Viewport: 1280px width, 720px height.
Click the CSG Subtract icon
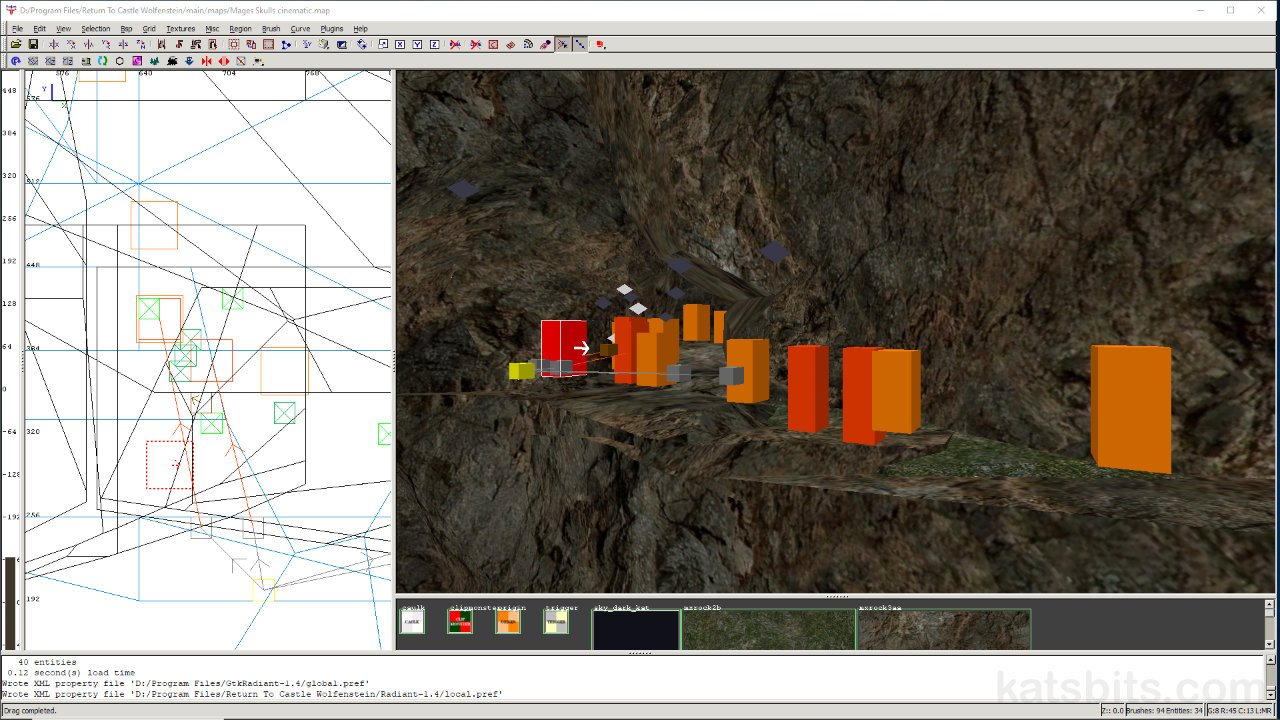click(x=234, y=44)
